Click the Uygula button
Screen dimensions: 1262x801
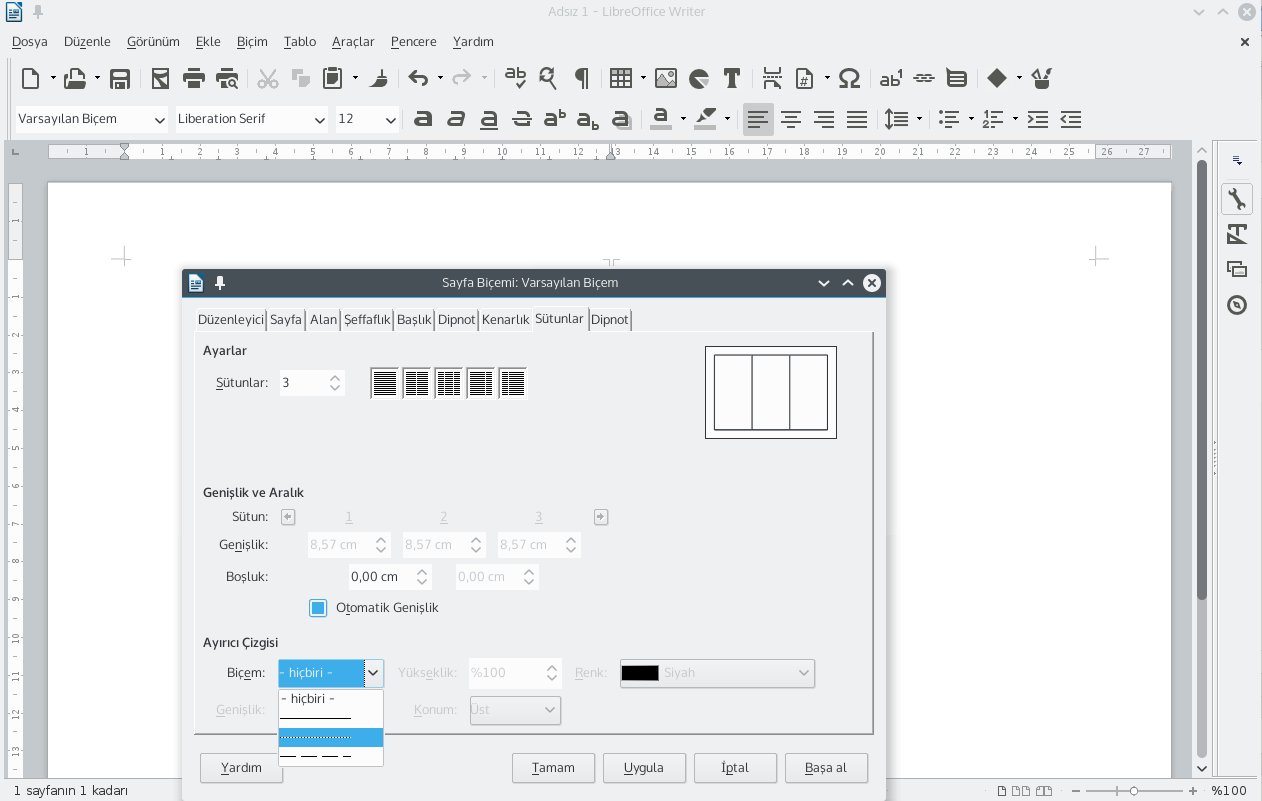pyautogui.click(x=644, y=768)
